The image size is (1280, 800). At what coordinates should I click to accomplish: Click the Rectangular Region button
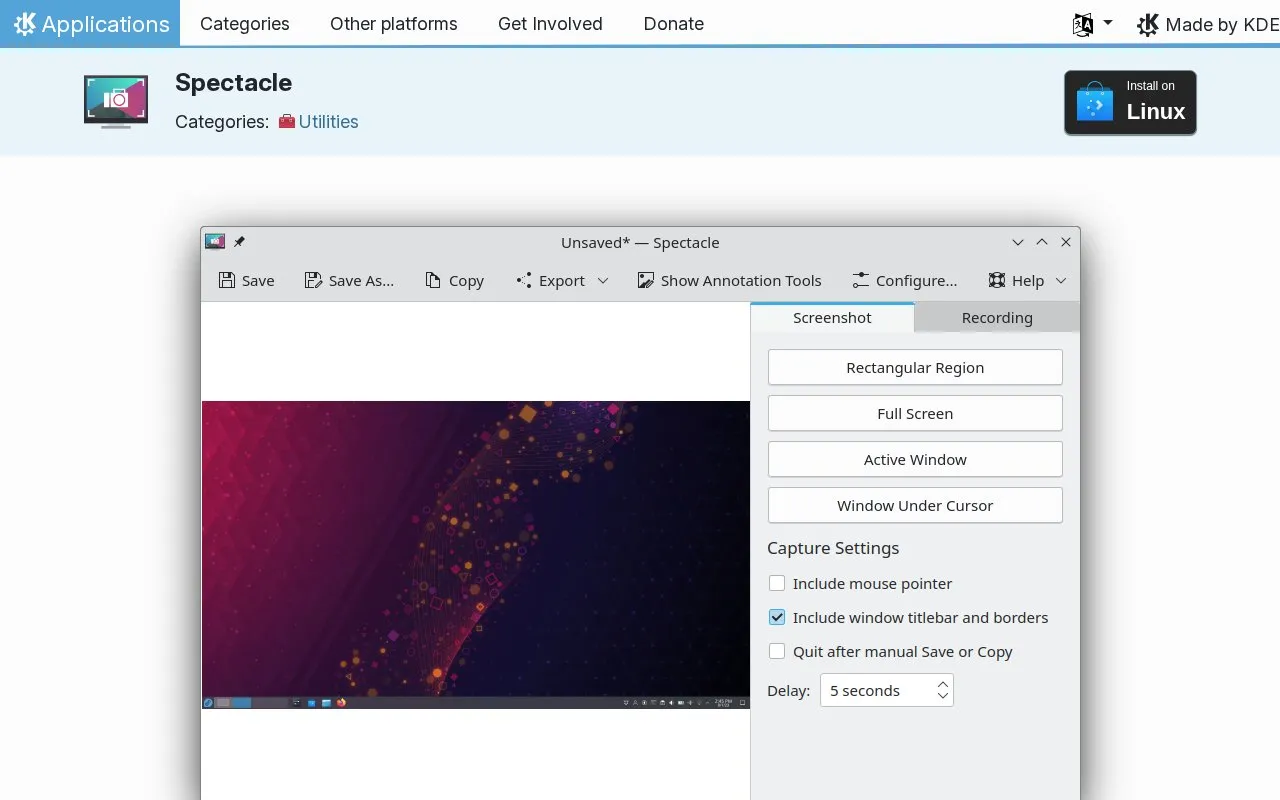coord(915,367)
